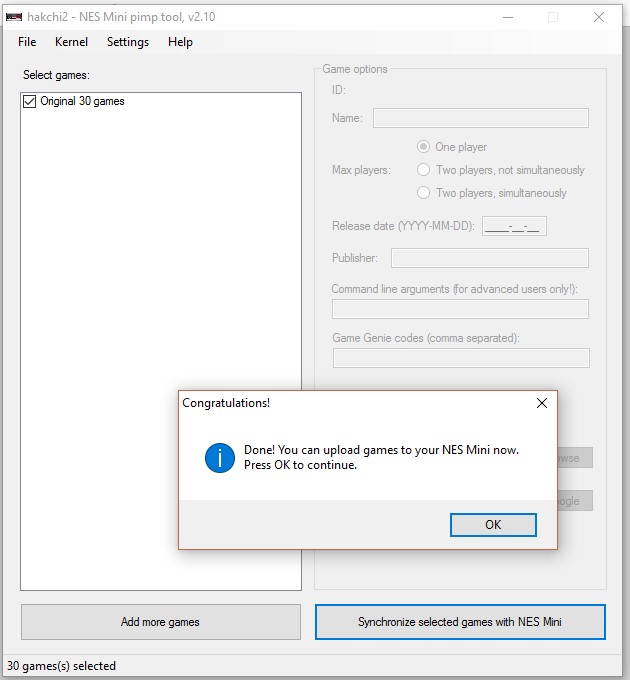
Task: Open the Settings menu
Action: (128, 42)
